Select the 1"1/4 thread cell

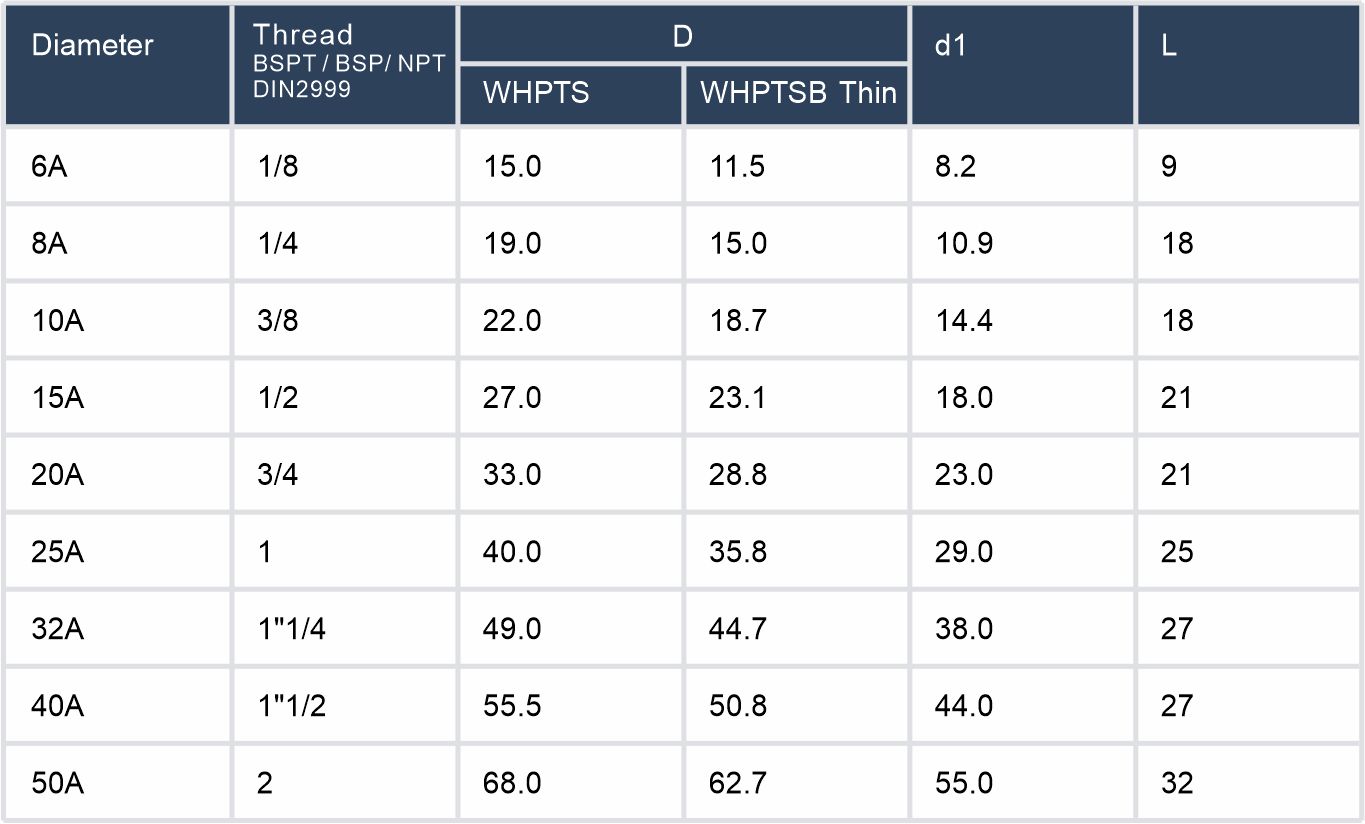(x=292, y=628)
